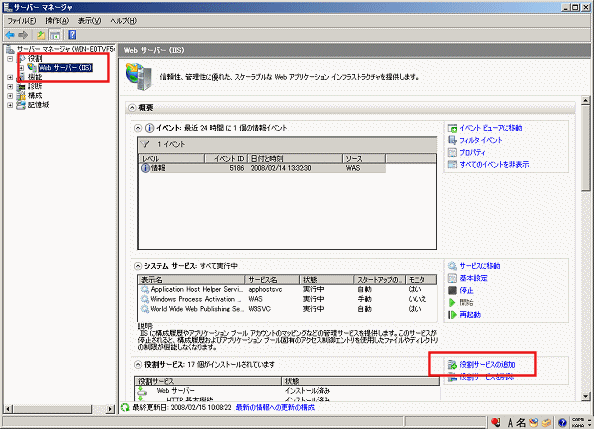Click the vertical scrollbar up arrow
This screenshot has height=429, width=594.
[x=586, y=100]
